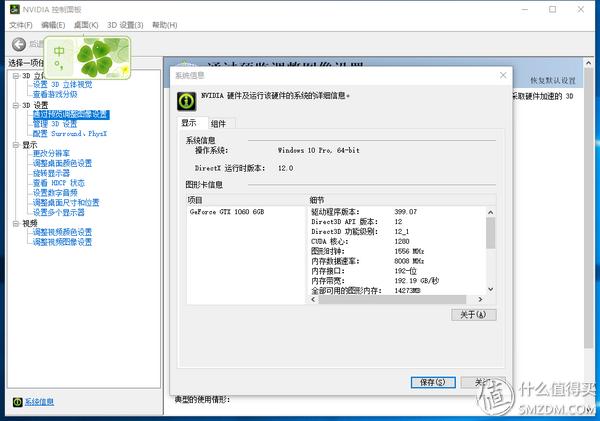Image resolution: width=600 pixels, height=421 pixels.
Task: Select 查看 HDCP 状态 in tree
Action: (59, 183)
